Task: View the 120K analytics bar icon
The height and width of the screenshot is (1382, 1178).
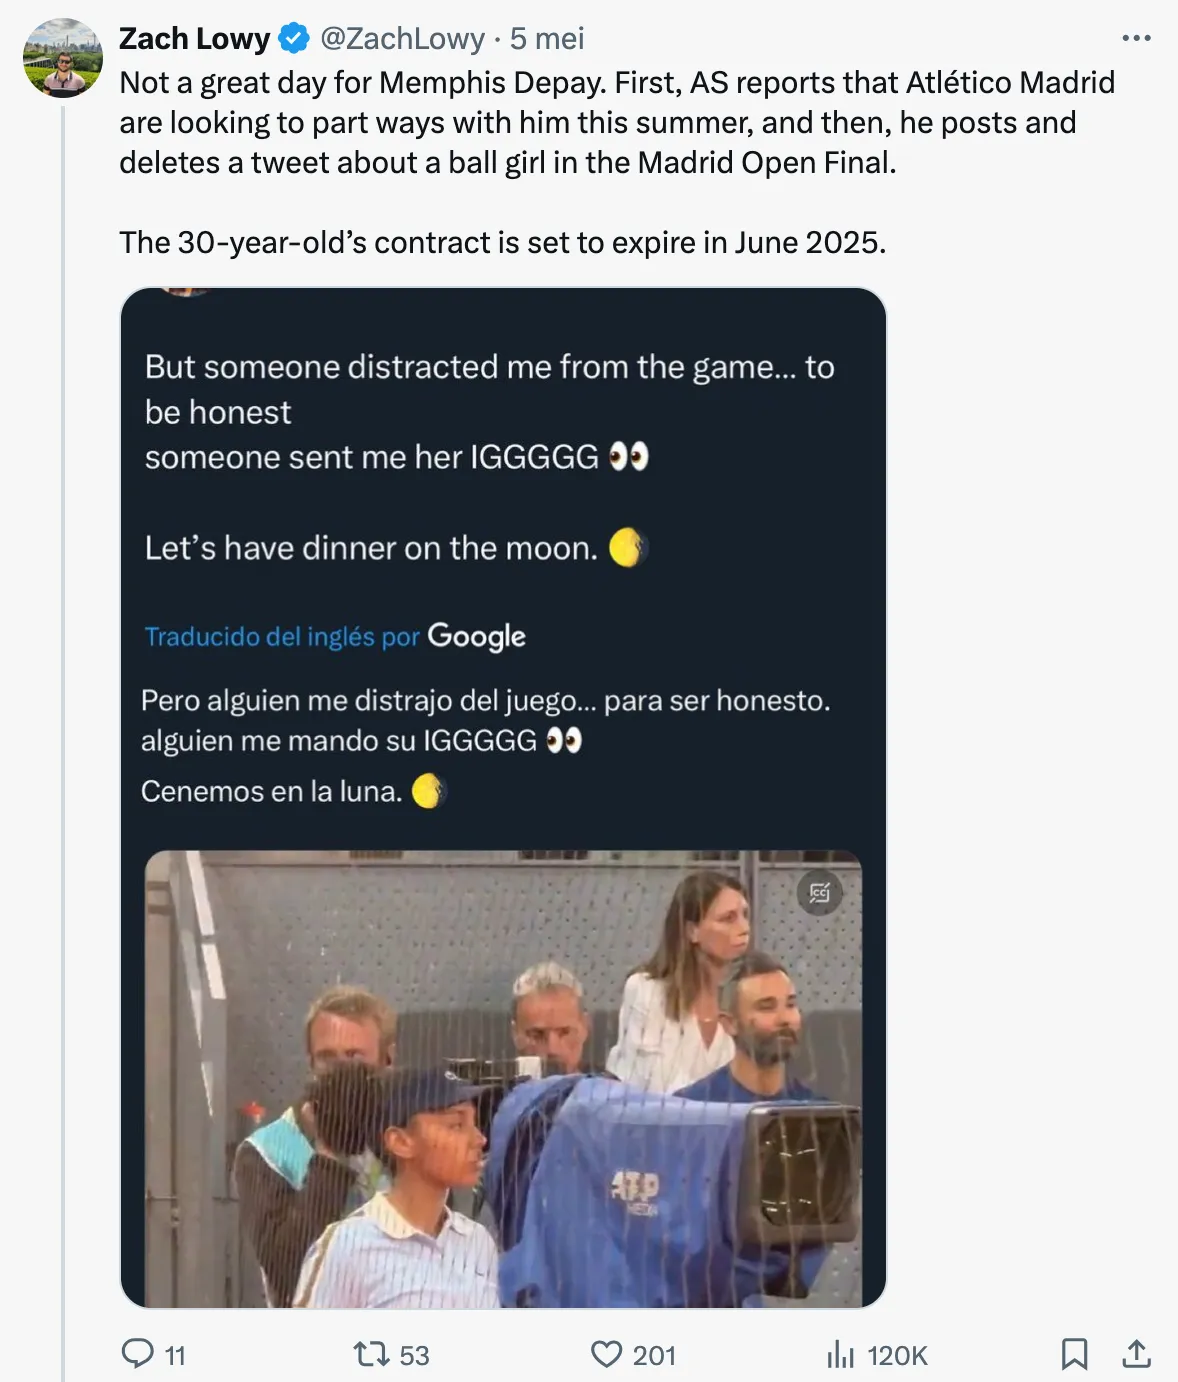Action: [840, 1354]
